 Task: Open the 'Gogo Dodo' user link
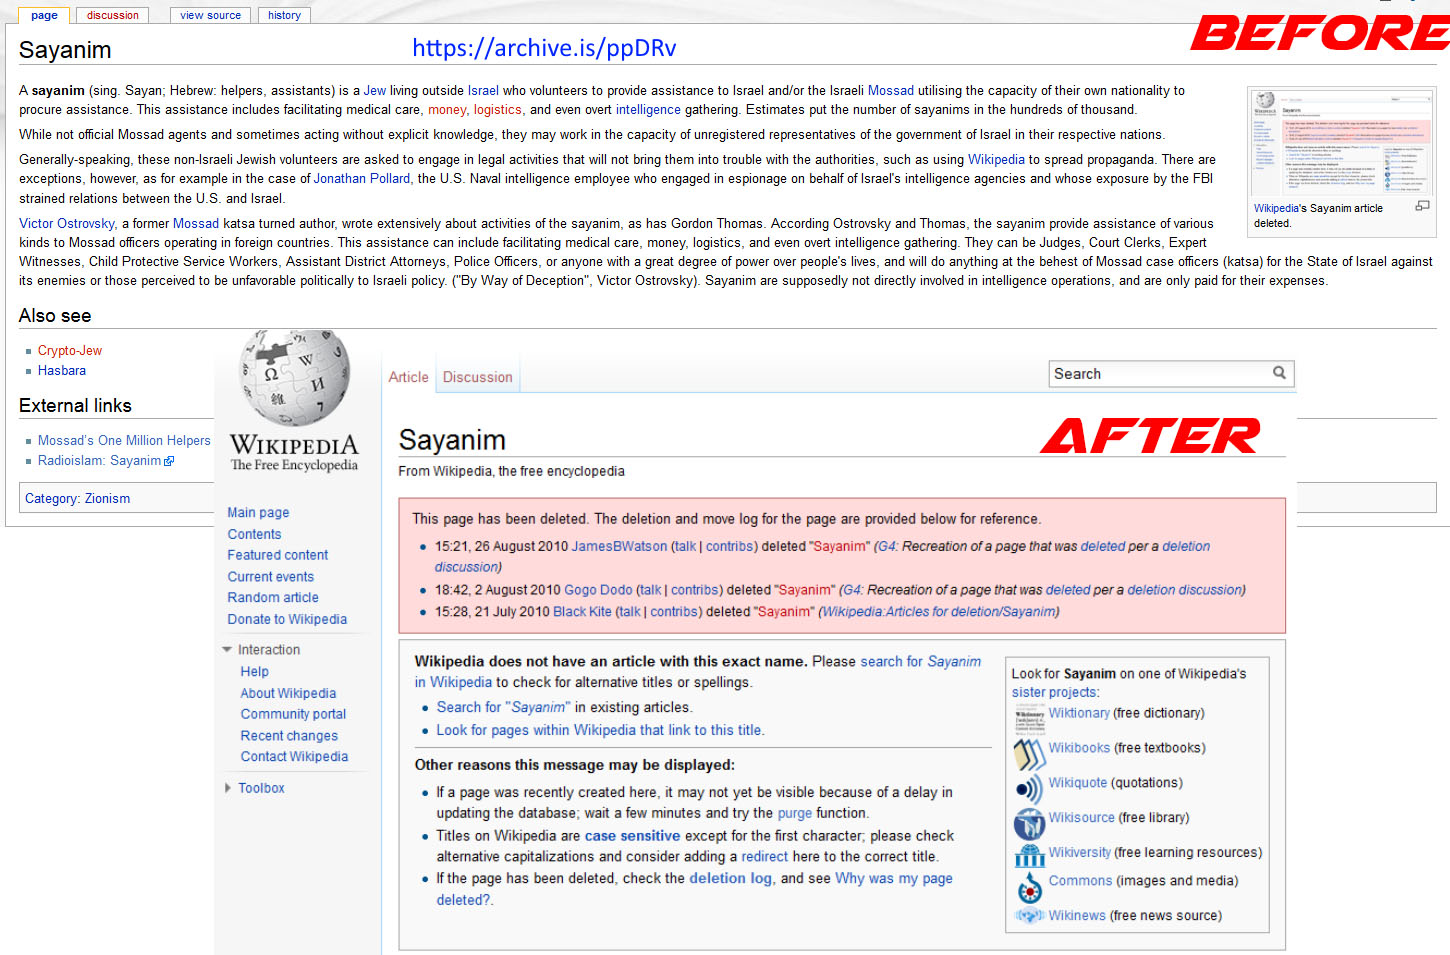(598, 590)
